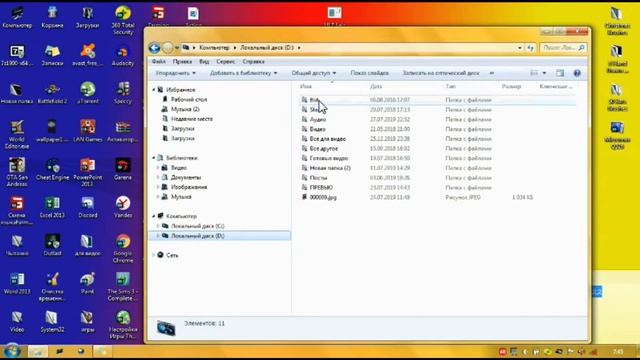Select Недавние места in Избранное
Image resolution: width=640 pixels, height=360 pixels.
pos(191,119)
